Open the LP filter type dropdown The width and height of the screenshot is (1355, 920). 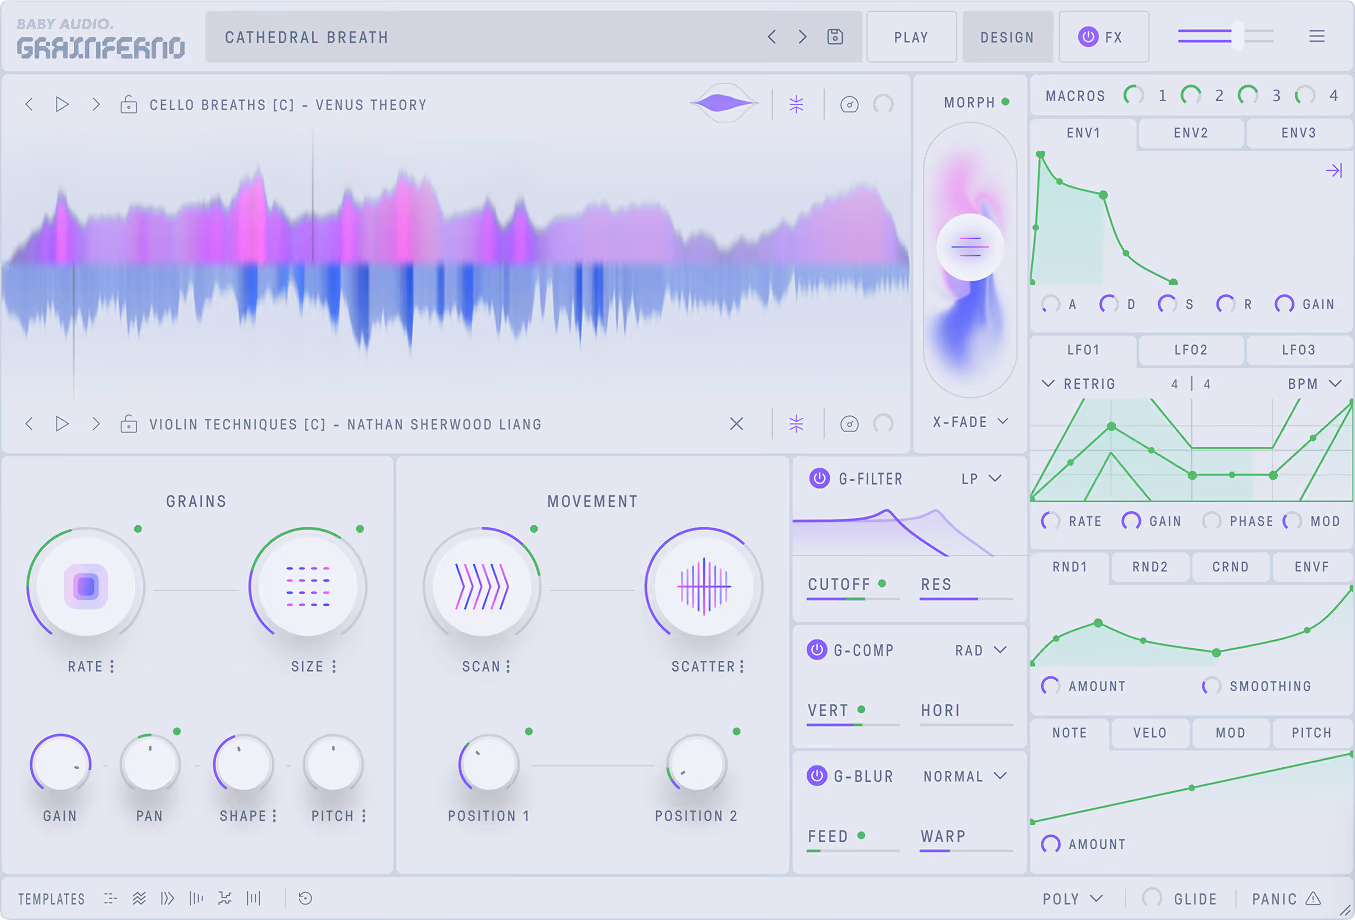pyautogui.click(x=981, y=479)
